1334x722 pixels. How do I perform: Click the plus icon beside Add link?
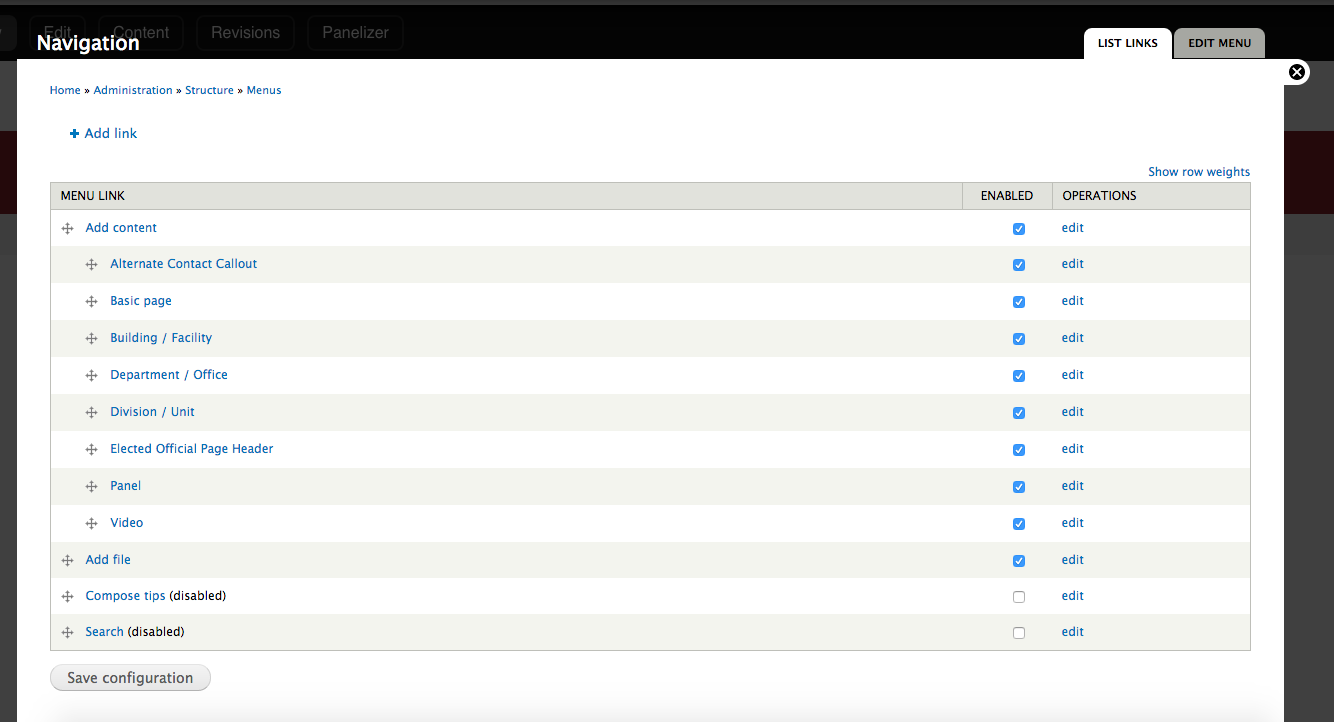coord(74,134)
